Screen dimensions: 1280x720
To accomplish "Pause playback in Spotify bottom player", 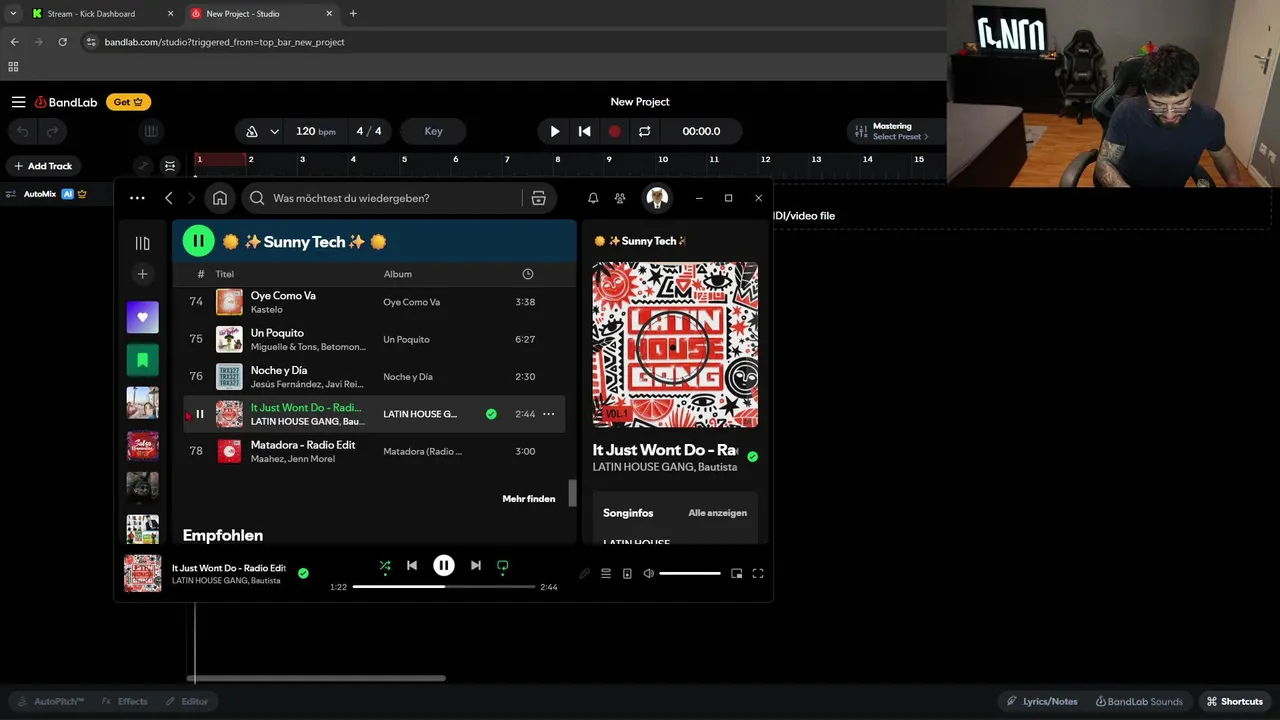I will point(444,566).
